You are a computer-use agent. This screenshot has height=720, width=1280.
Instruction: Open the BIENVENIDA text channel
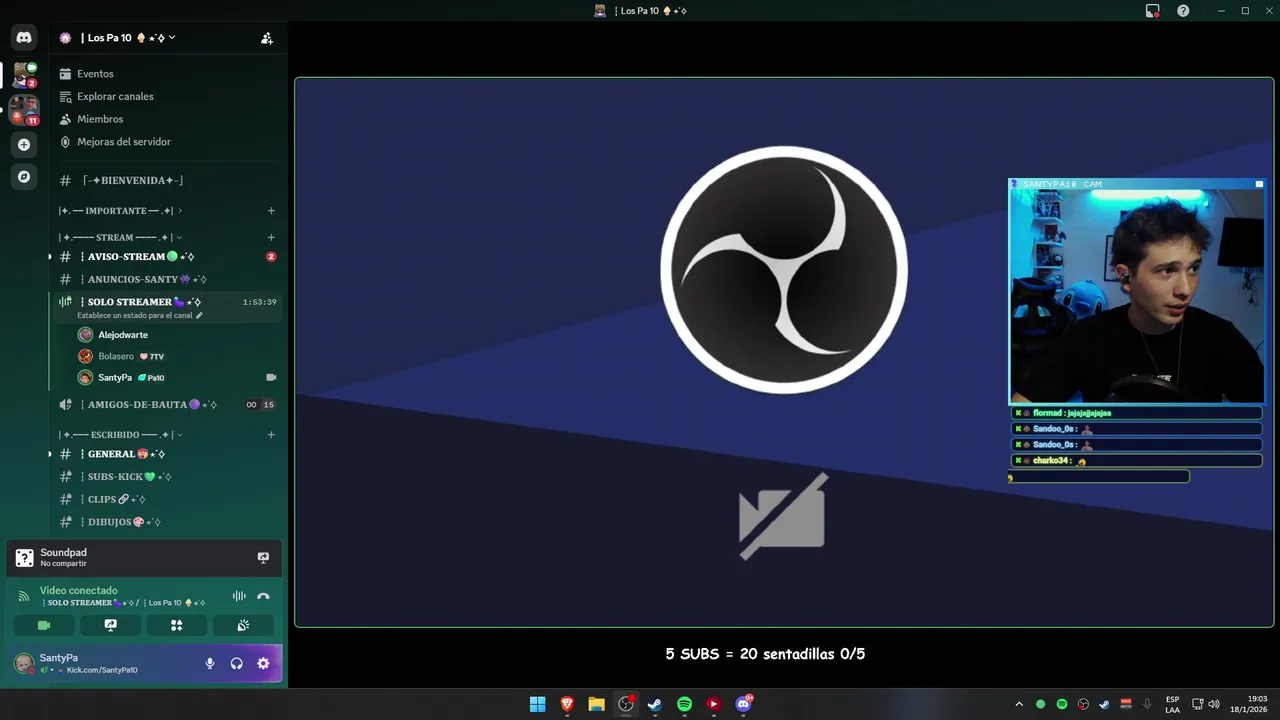[133, 180]
